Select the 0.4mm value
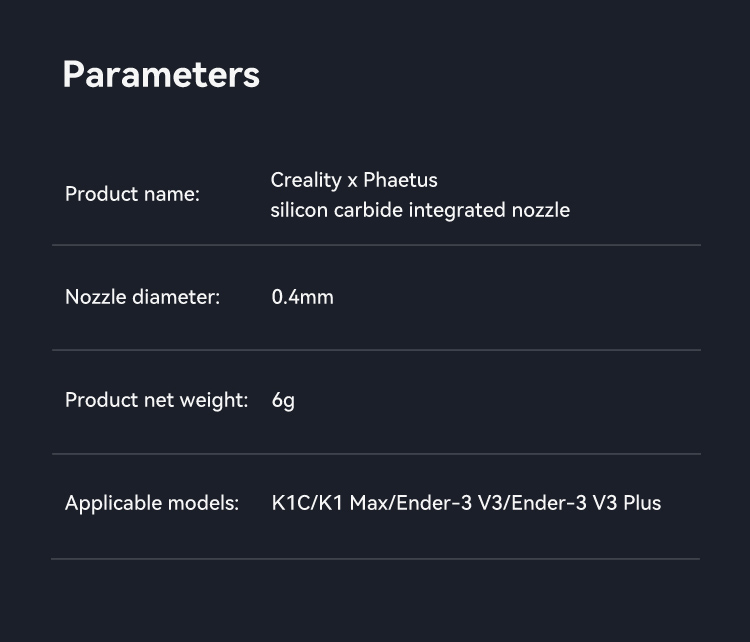750x642 pixels. [x=302, y=297]
